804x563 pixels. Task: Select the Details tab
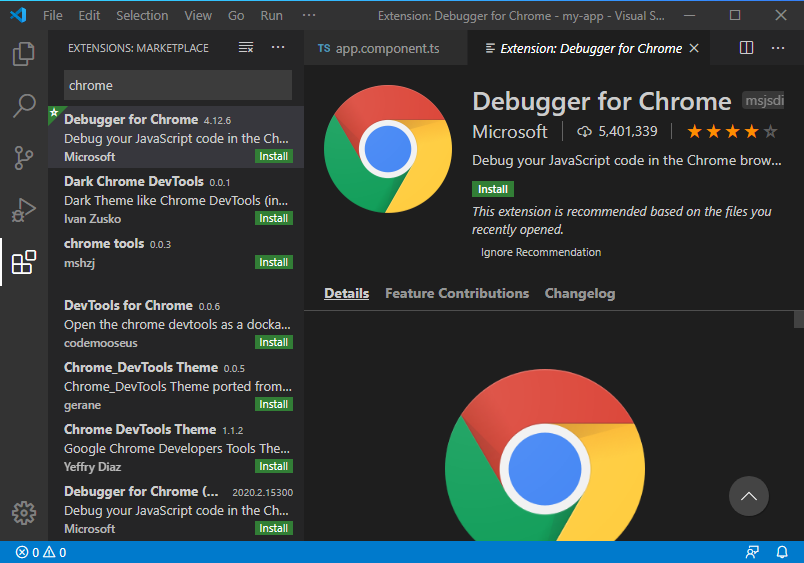347,293
